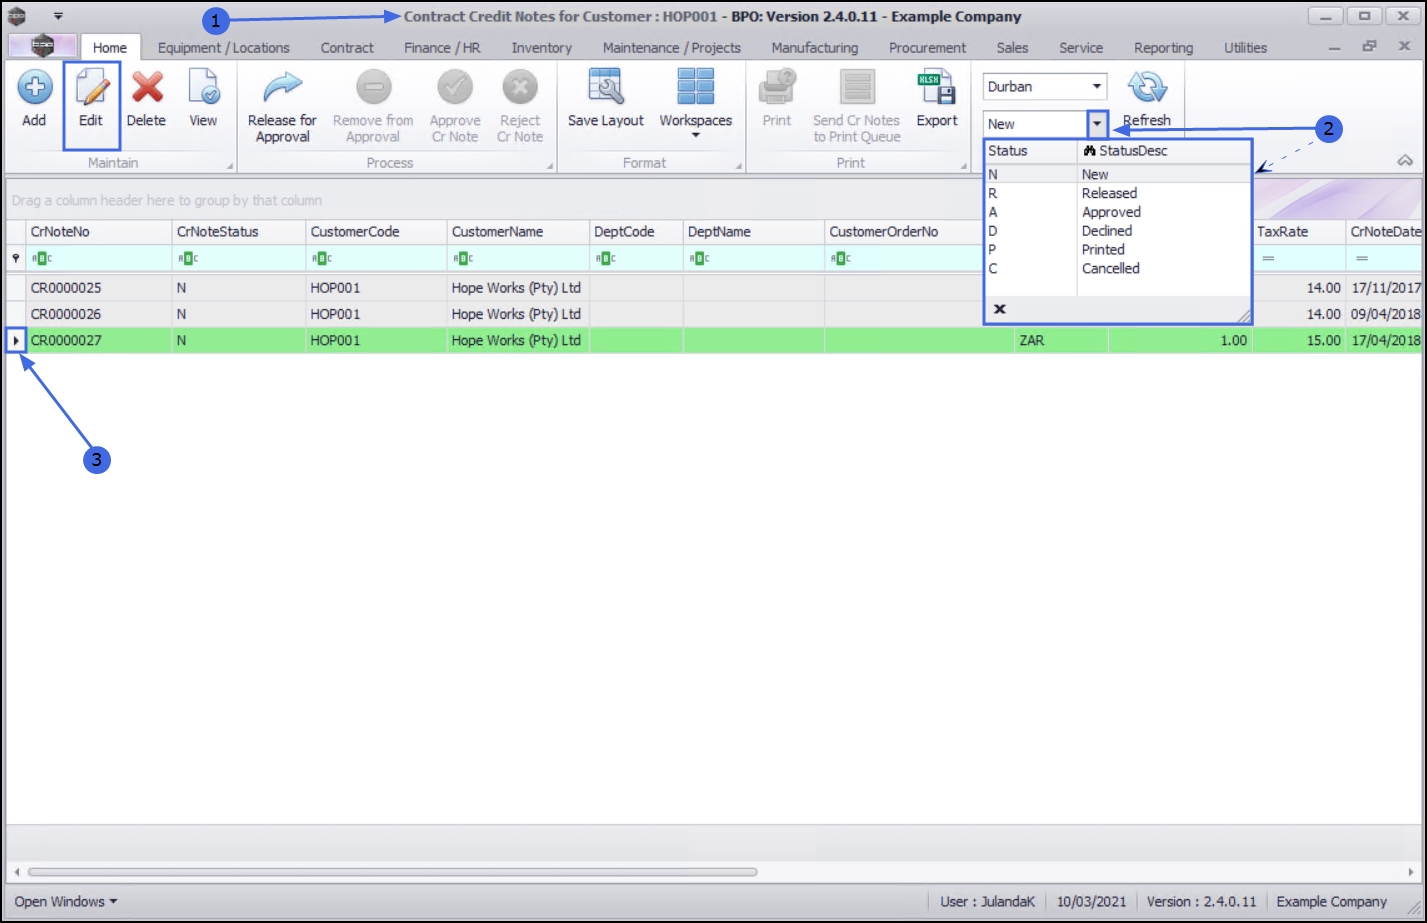
Task: Click the Add credit note icon
Action: point(34,88)
